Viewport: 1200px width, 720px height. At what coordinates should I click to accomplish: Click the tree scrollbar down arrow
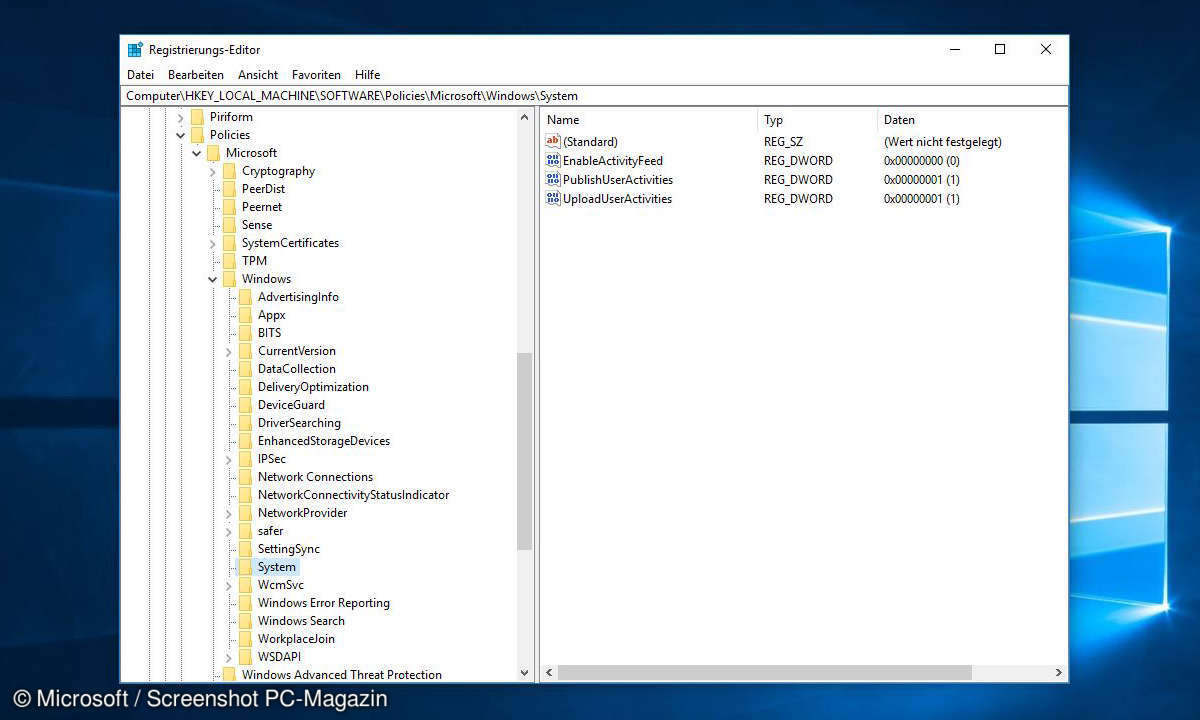point(525,674)
